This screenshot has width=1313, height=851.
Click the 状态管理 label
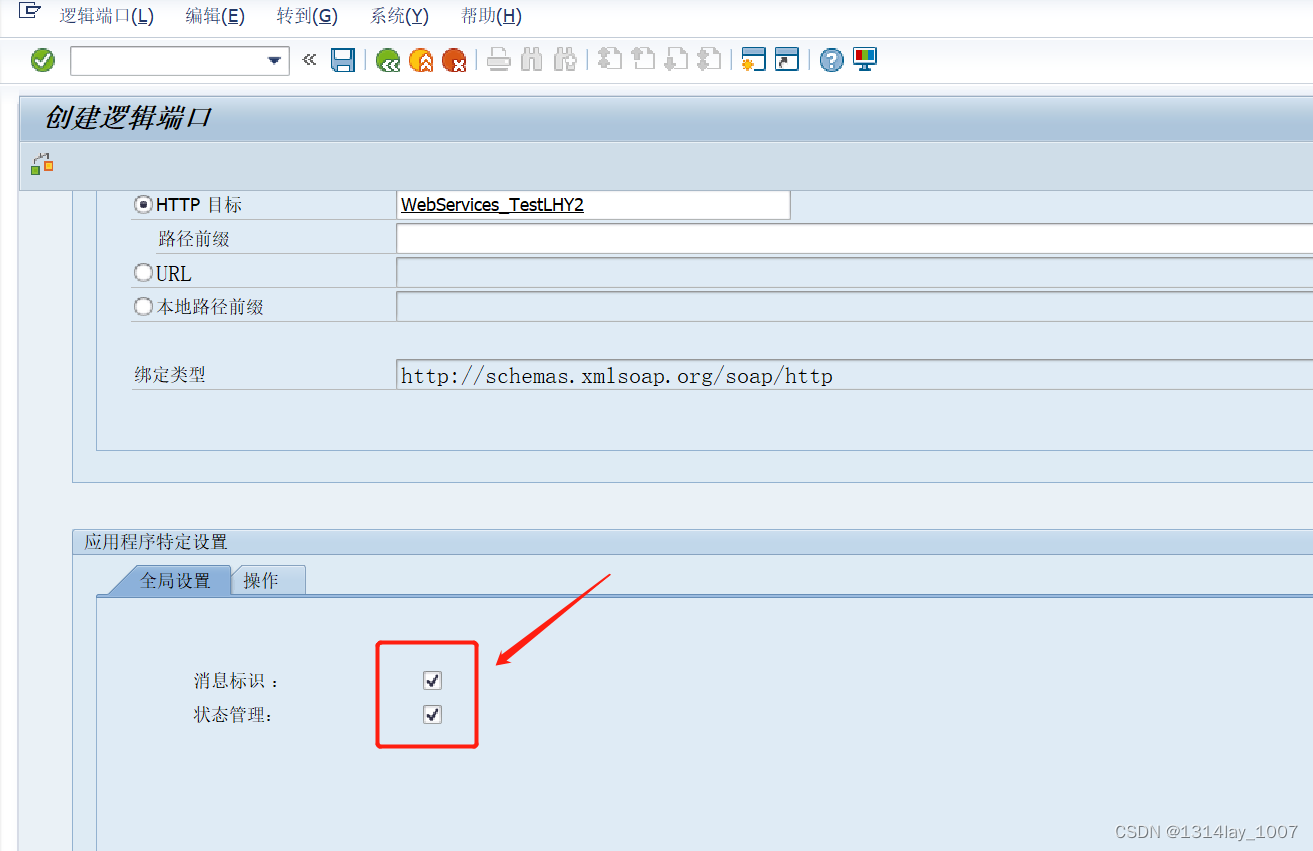(233, 715)
